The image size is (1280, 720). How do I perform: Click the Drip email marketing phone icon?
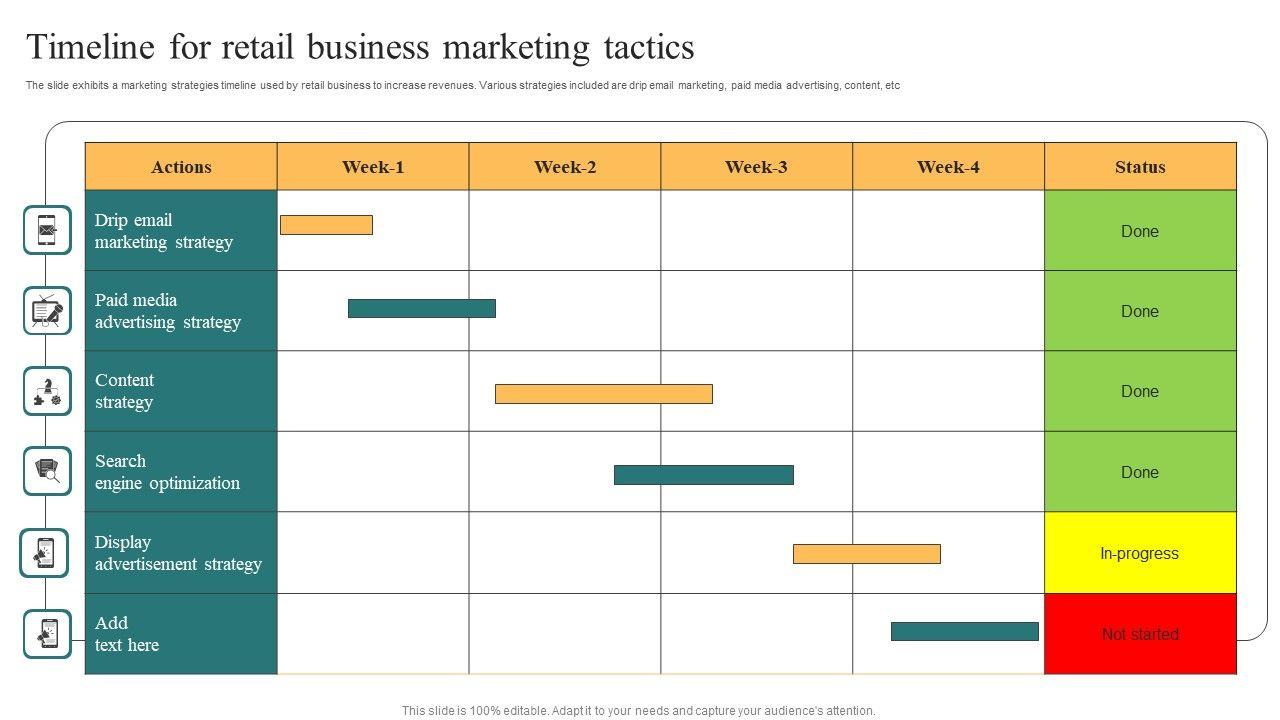click(x=48, y=230)
